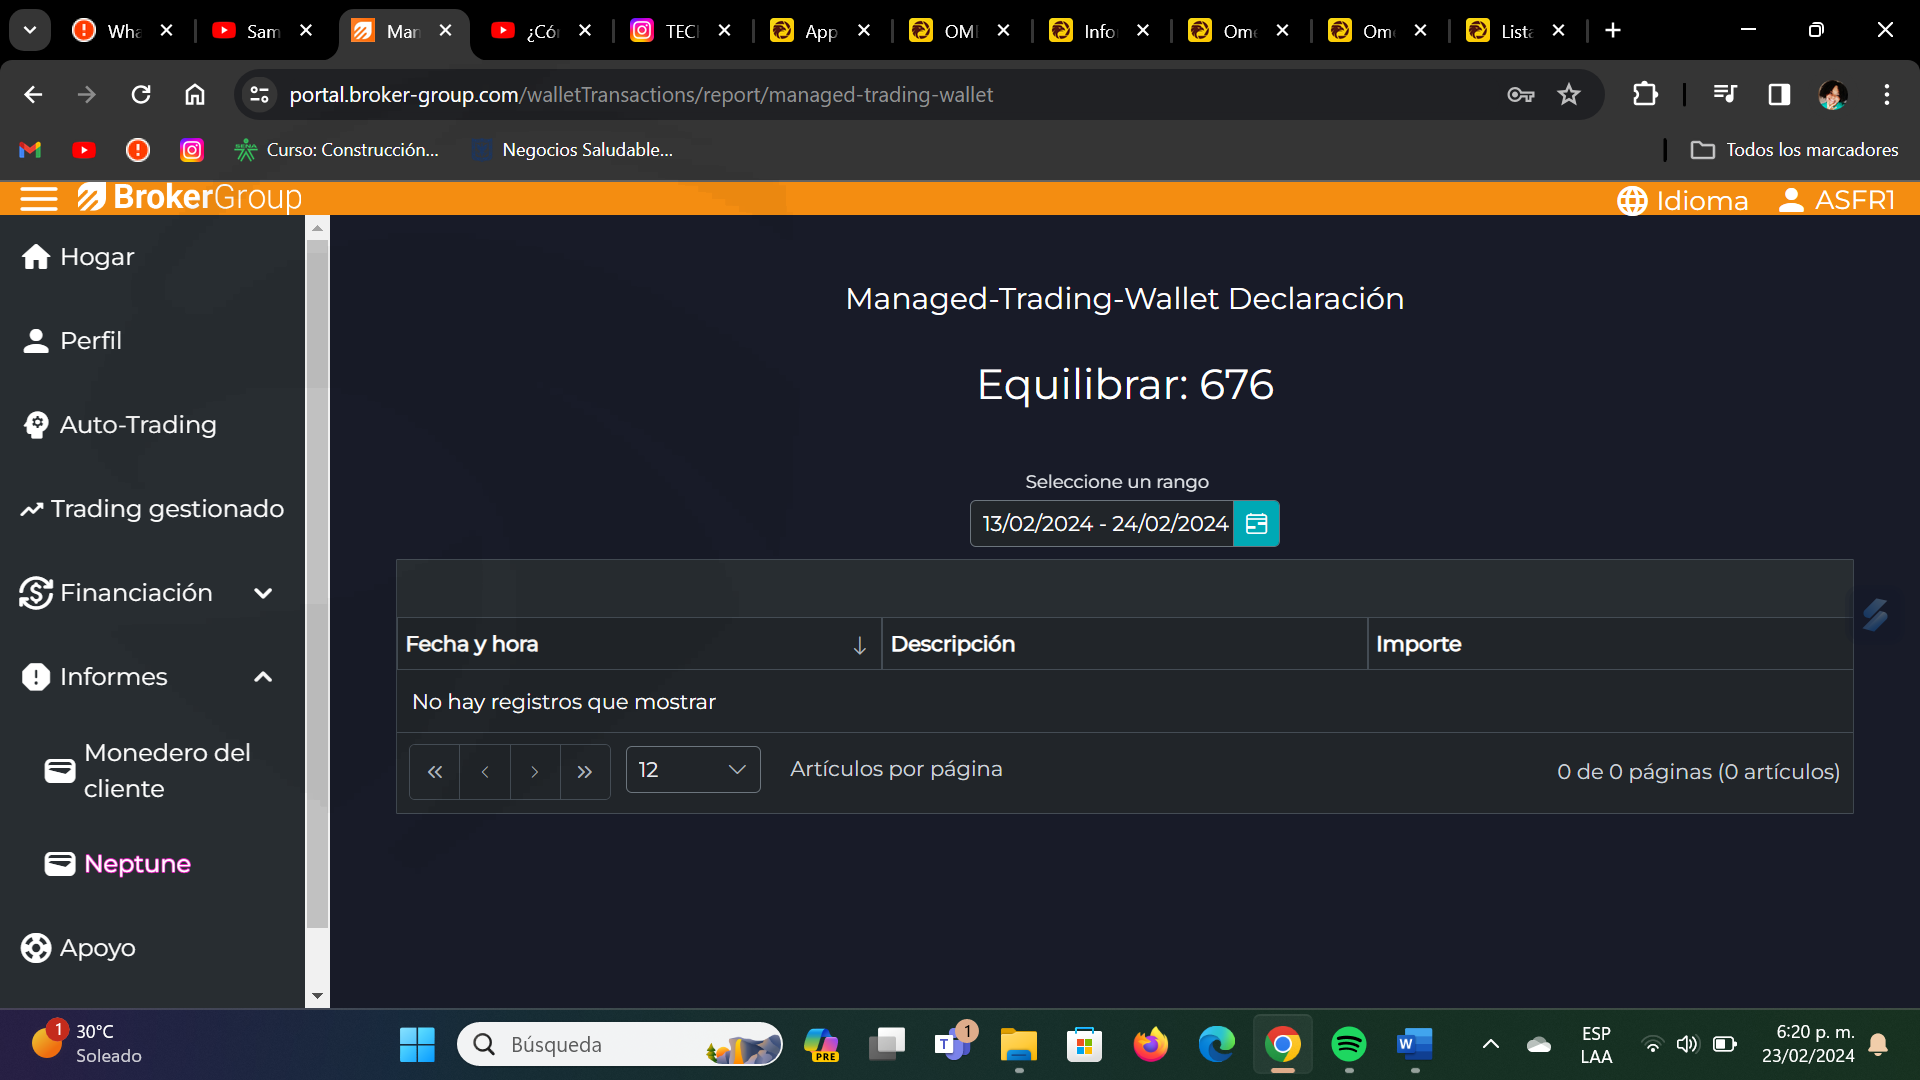Viewport: 1920px width, 1080px height.
Task: Collapse the Informes submenu
Action: point(263,677)
